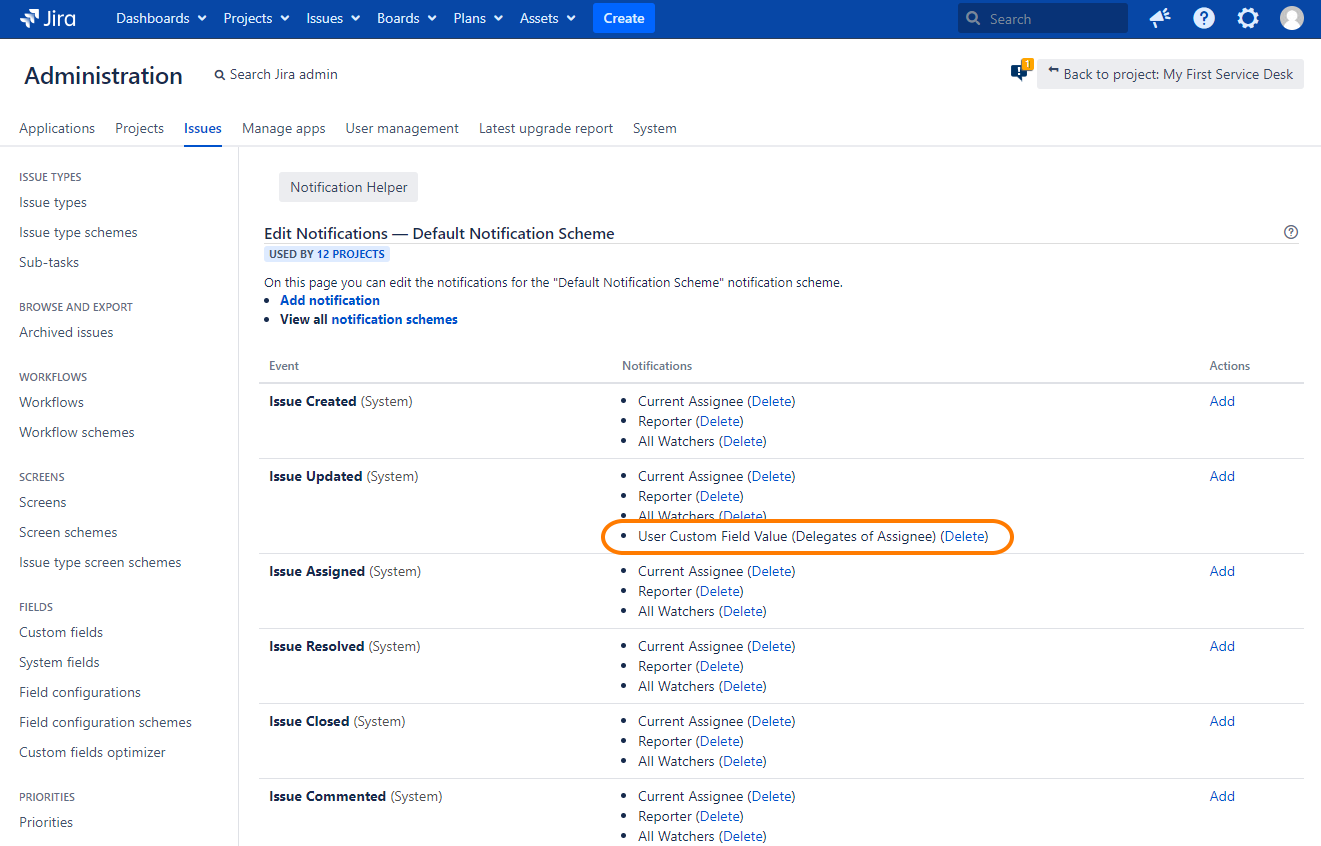Delete Delegates of Assignee custom field notification
Viewport: 1321px width, 846px height.
(x=964, y=536)
